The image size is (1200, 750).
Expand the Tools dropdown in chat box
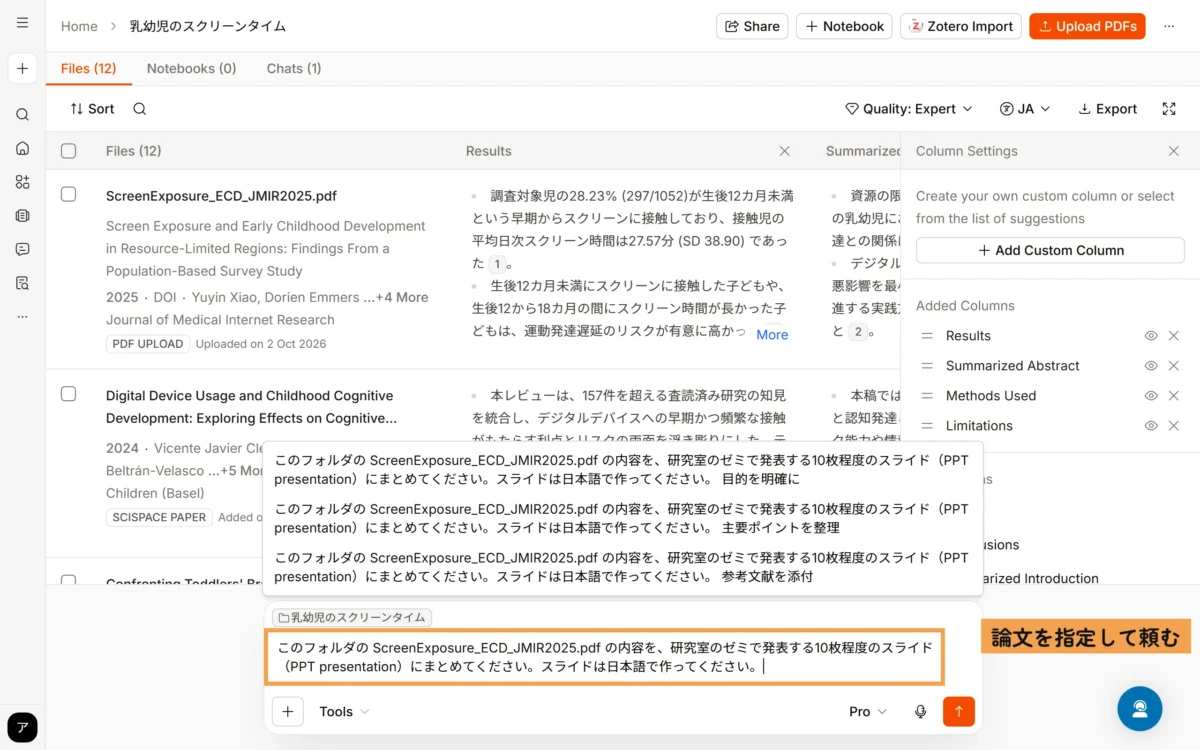point(344,712)
